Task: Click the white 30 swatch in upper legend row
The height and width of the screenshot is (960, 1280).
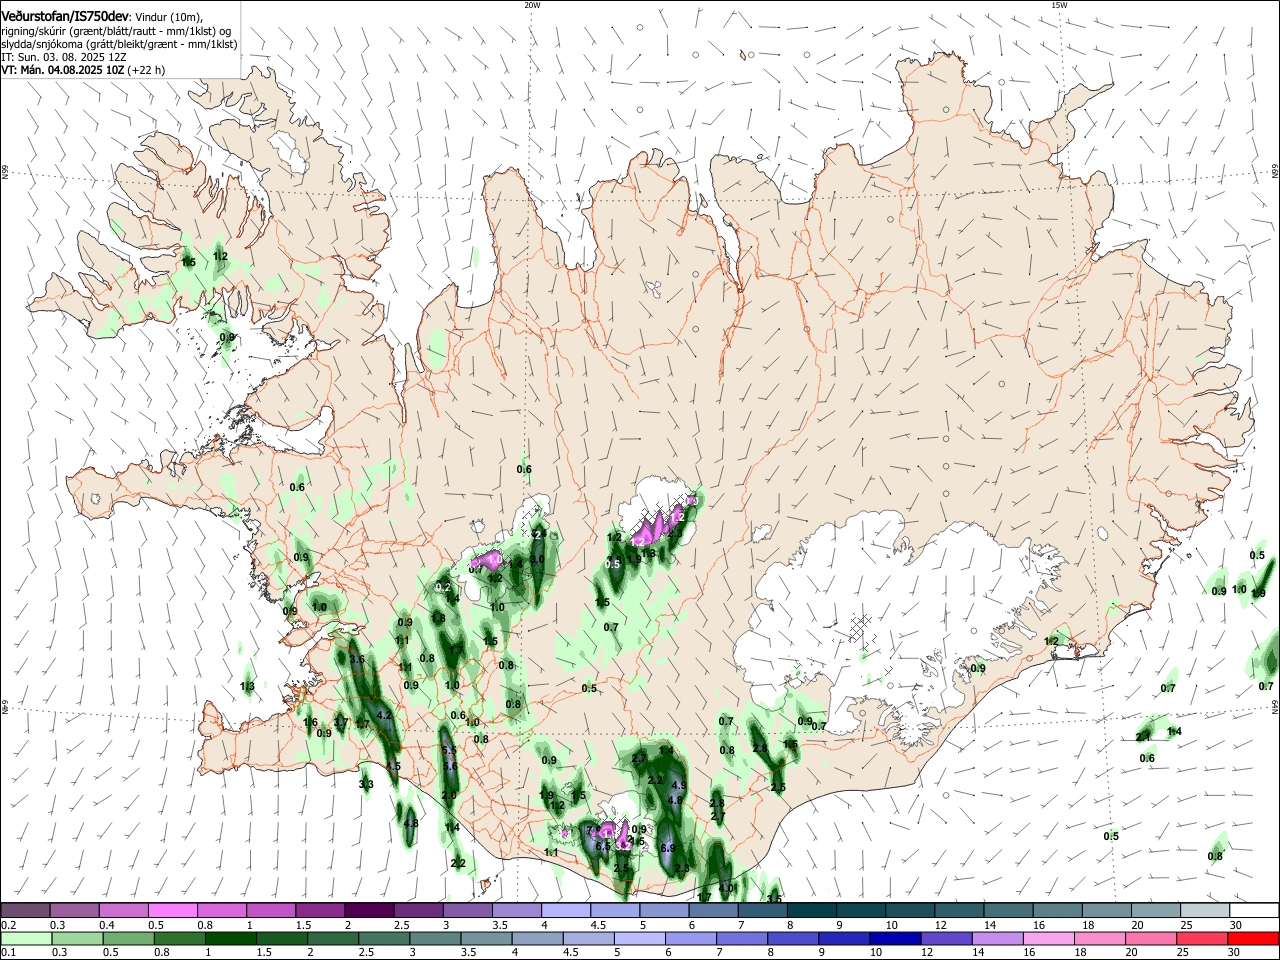Action: (x=1252, y=911)
